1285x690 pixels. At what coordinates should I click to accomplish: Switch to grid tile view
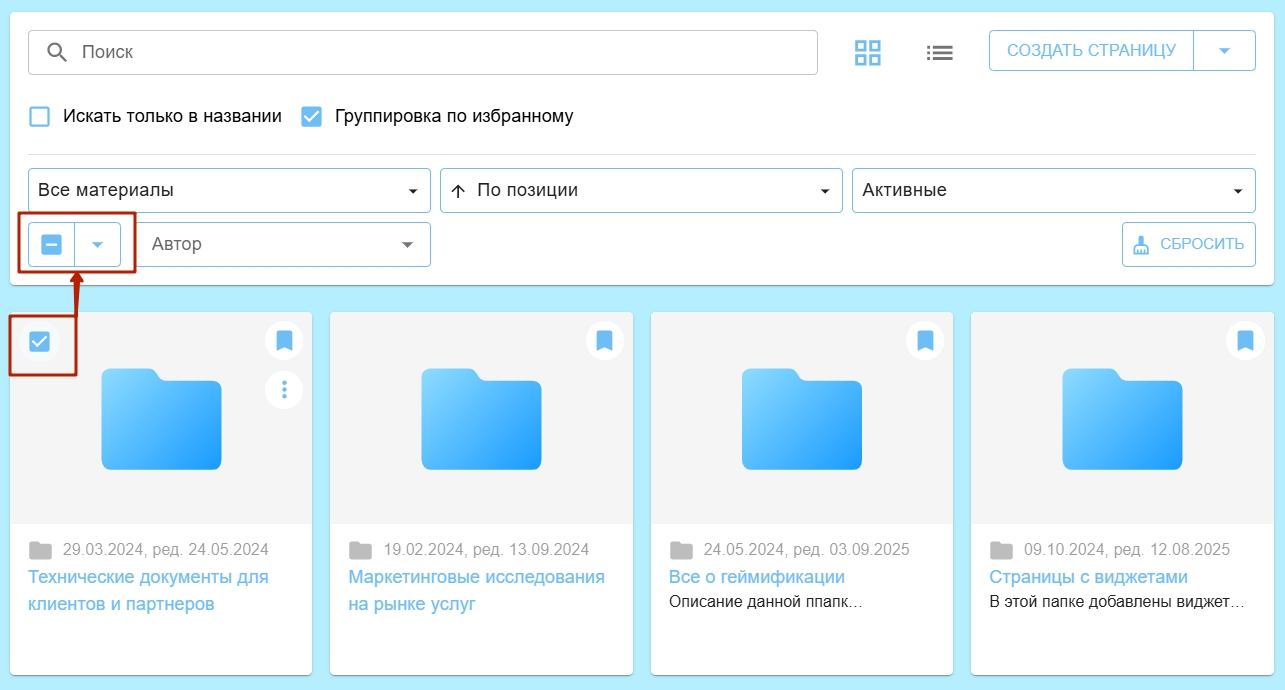pyautogui.click(x=867, y=53)
